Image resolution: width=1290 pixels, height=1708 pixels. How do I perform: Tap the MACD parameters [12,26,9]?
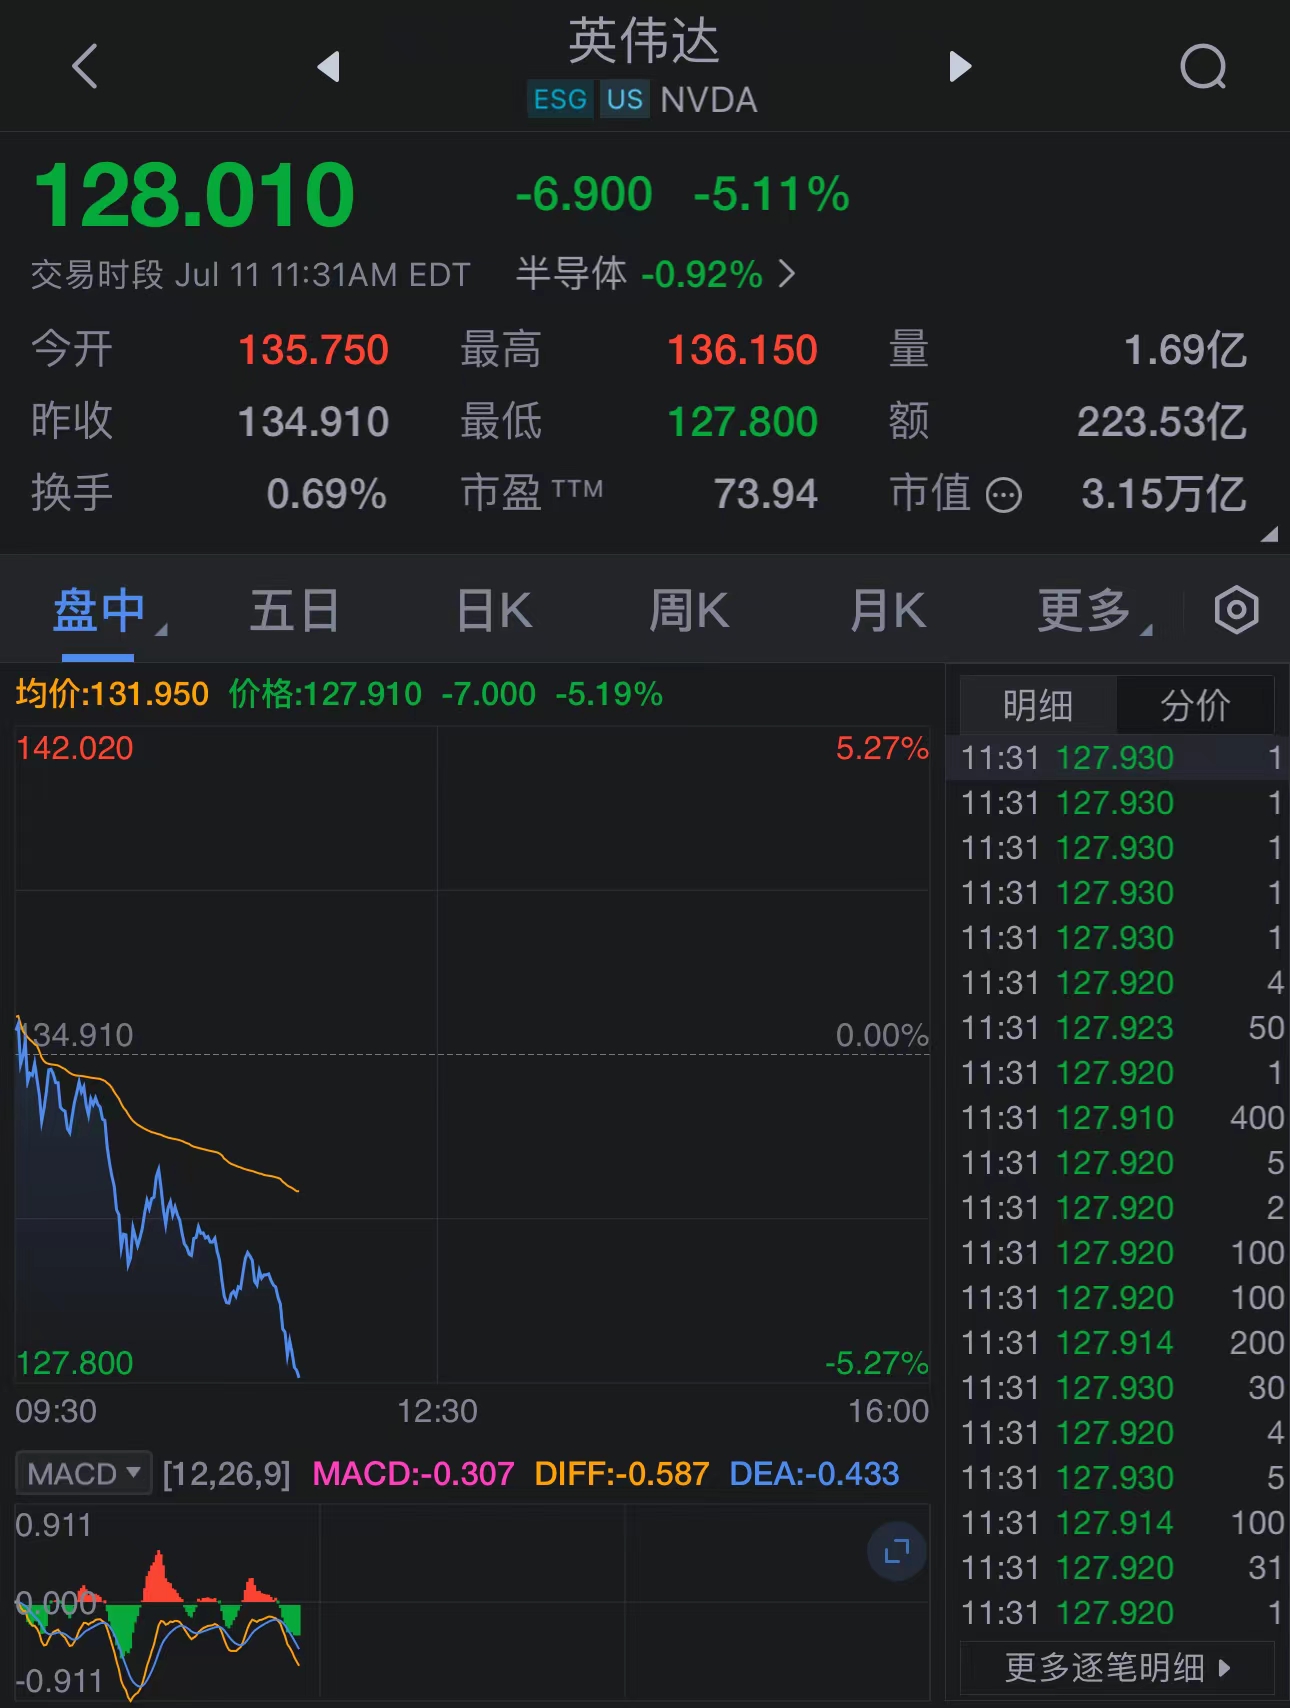[227, 1473]
